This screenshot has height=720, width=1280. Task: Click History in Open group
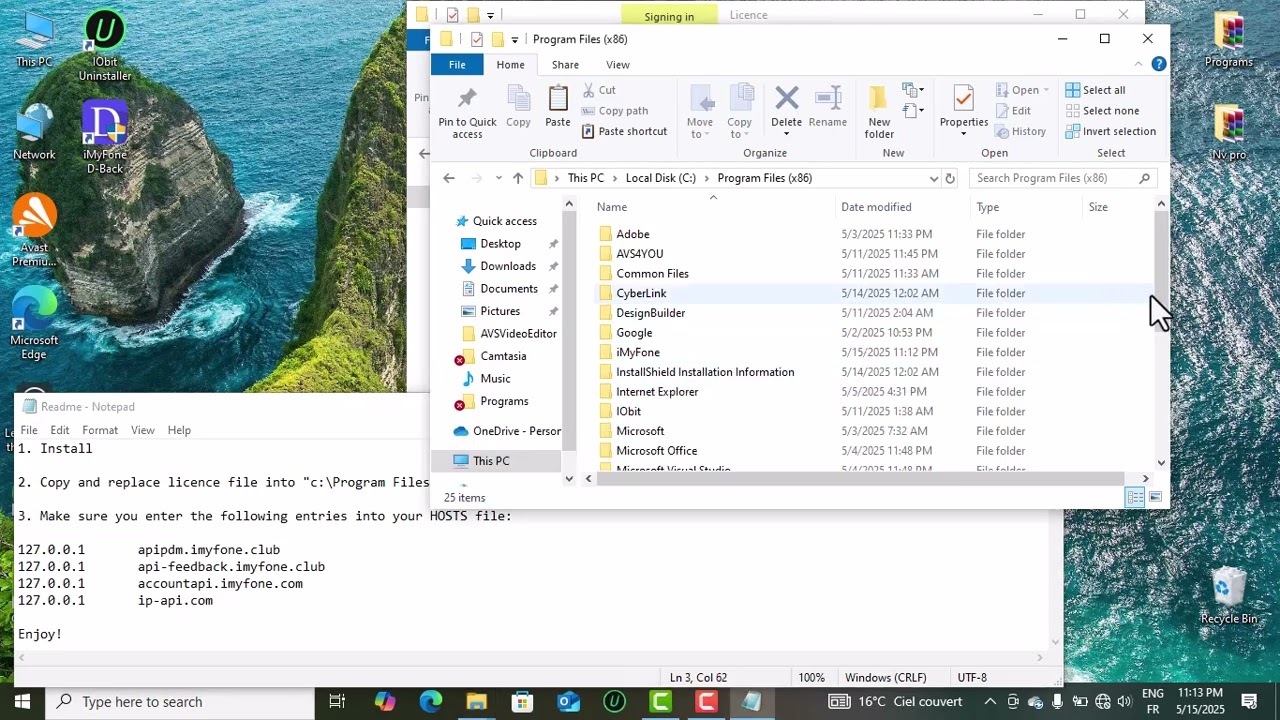[x=1020, y=131]
